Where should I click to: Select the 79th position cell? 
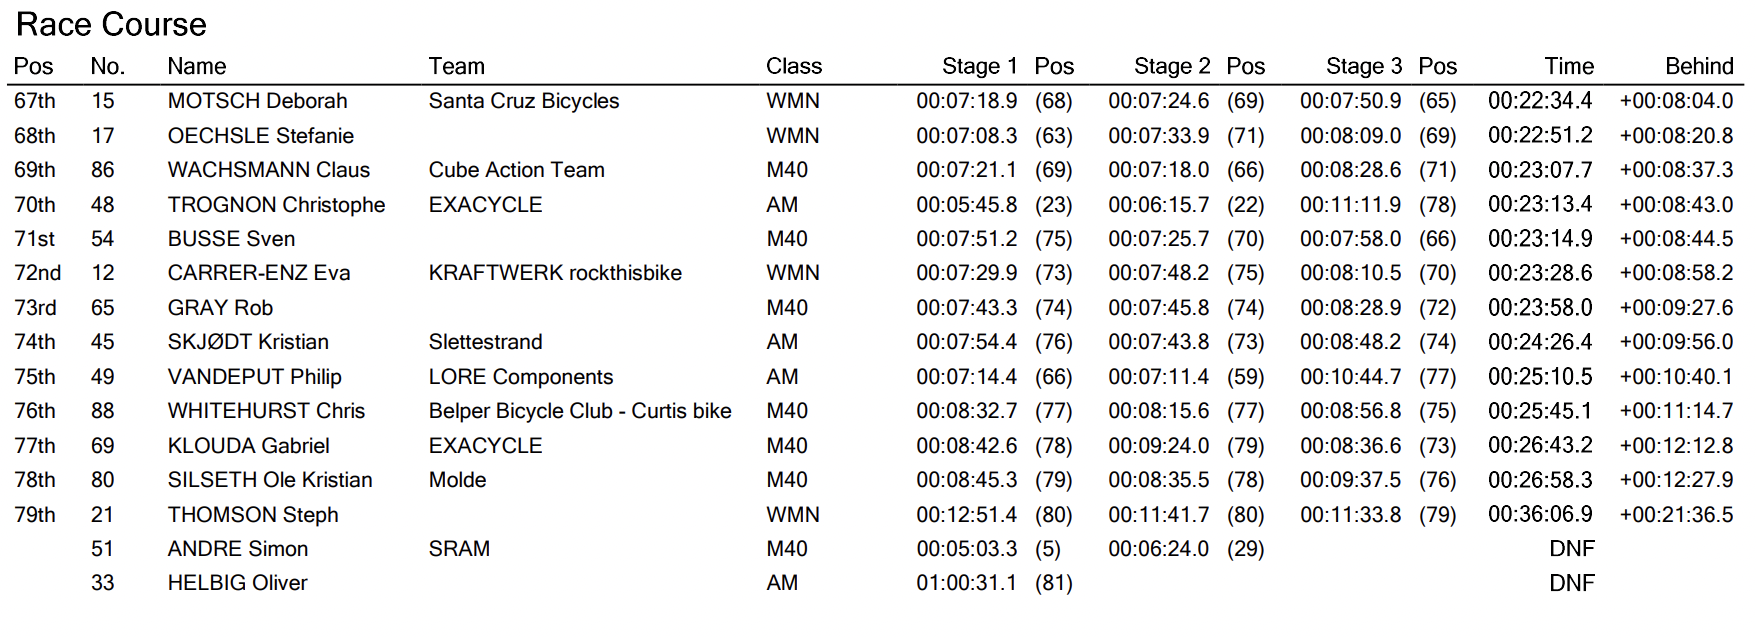(x=35, y=515)
